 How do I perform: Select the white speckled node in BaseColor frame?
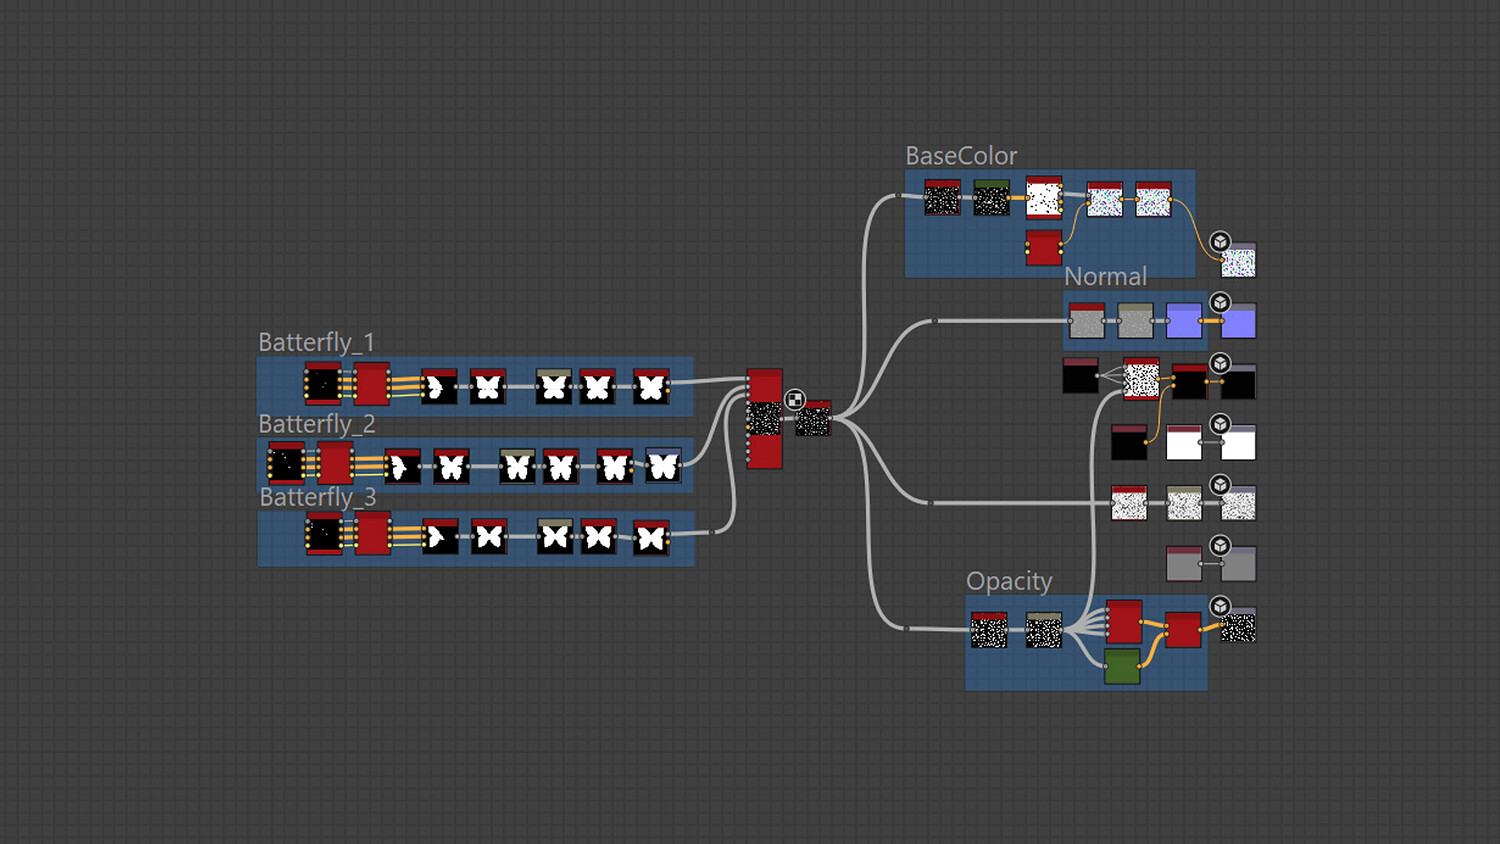[x=1044, y=197]
